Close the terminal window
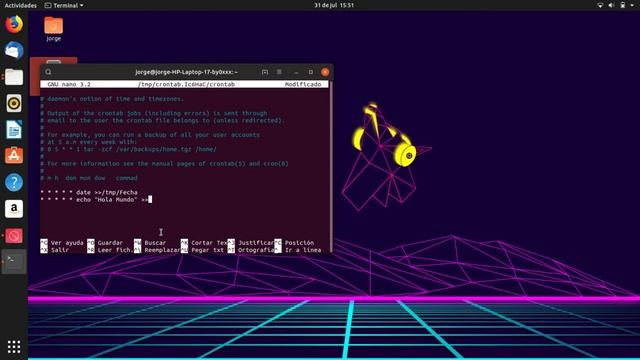The height and width of the screenshot is (360, 640). click(x=325, y=72)
